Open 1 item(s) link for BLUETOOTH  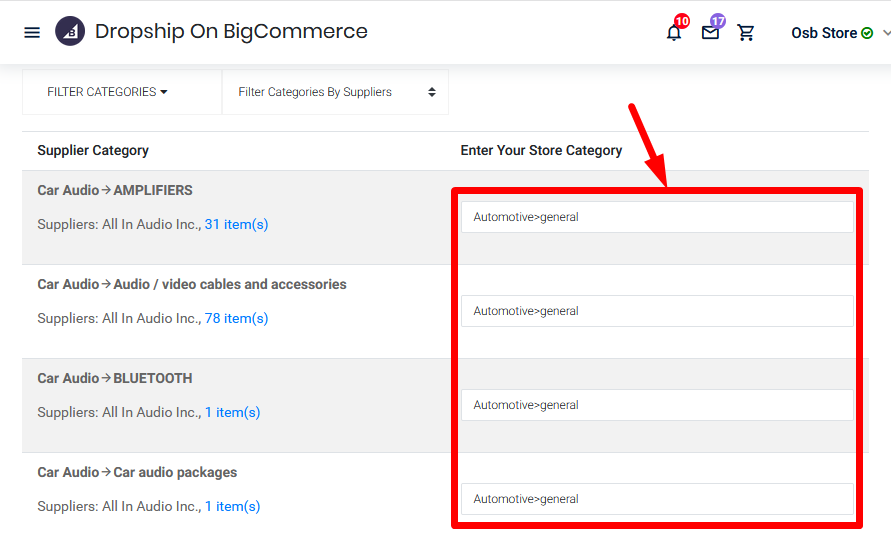click(x=232, y=412)
